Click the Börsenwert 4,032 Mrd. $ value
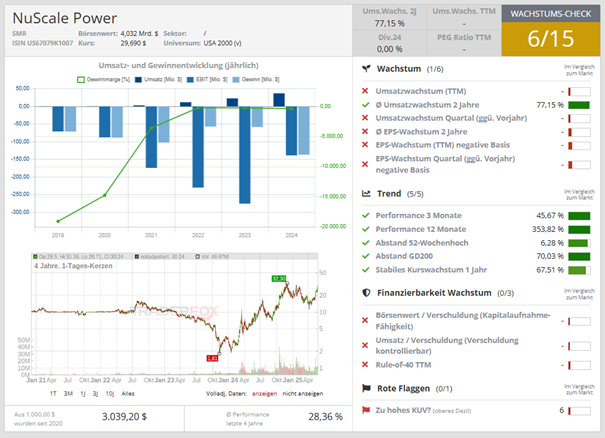This screenshot has height=438, width=605. (139, 34)
